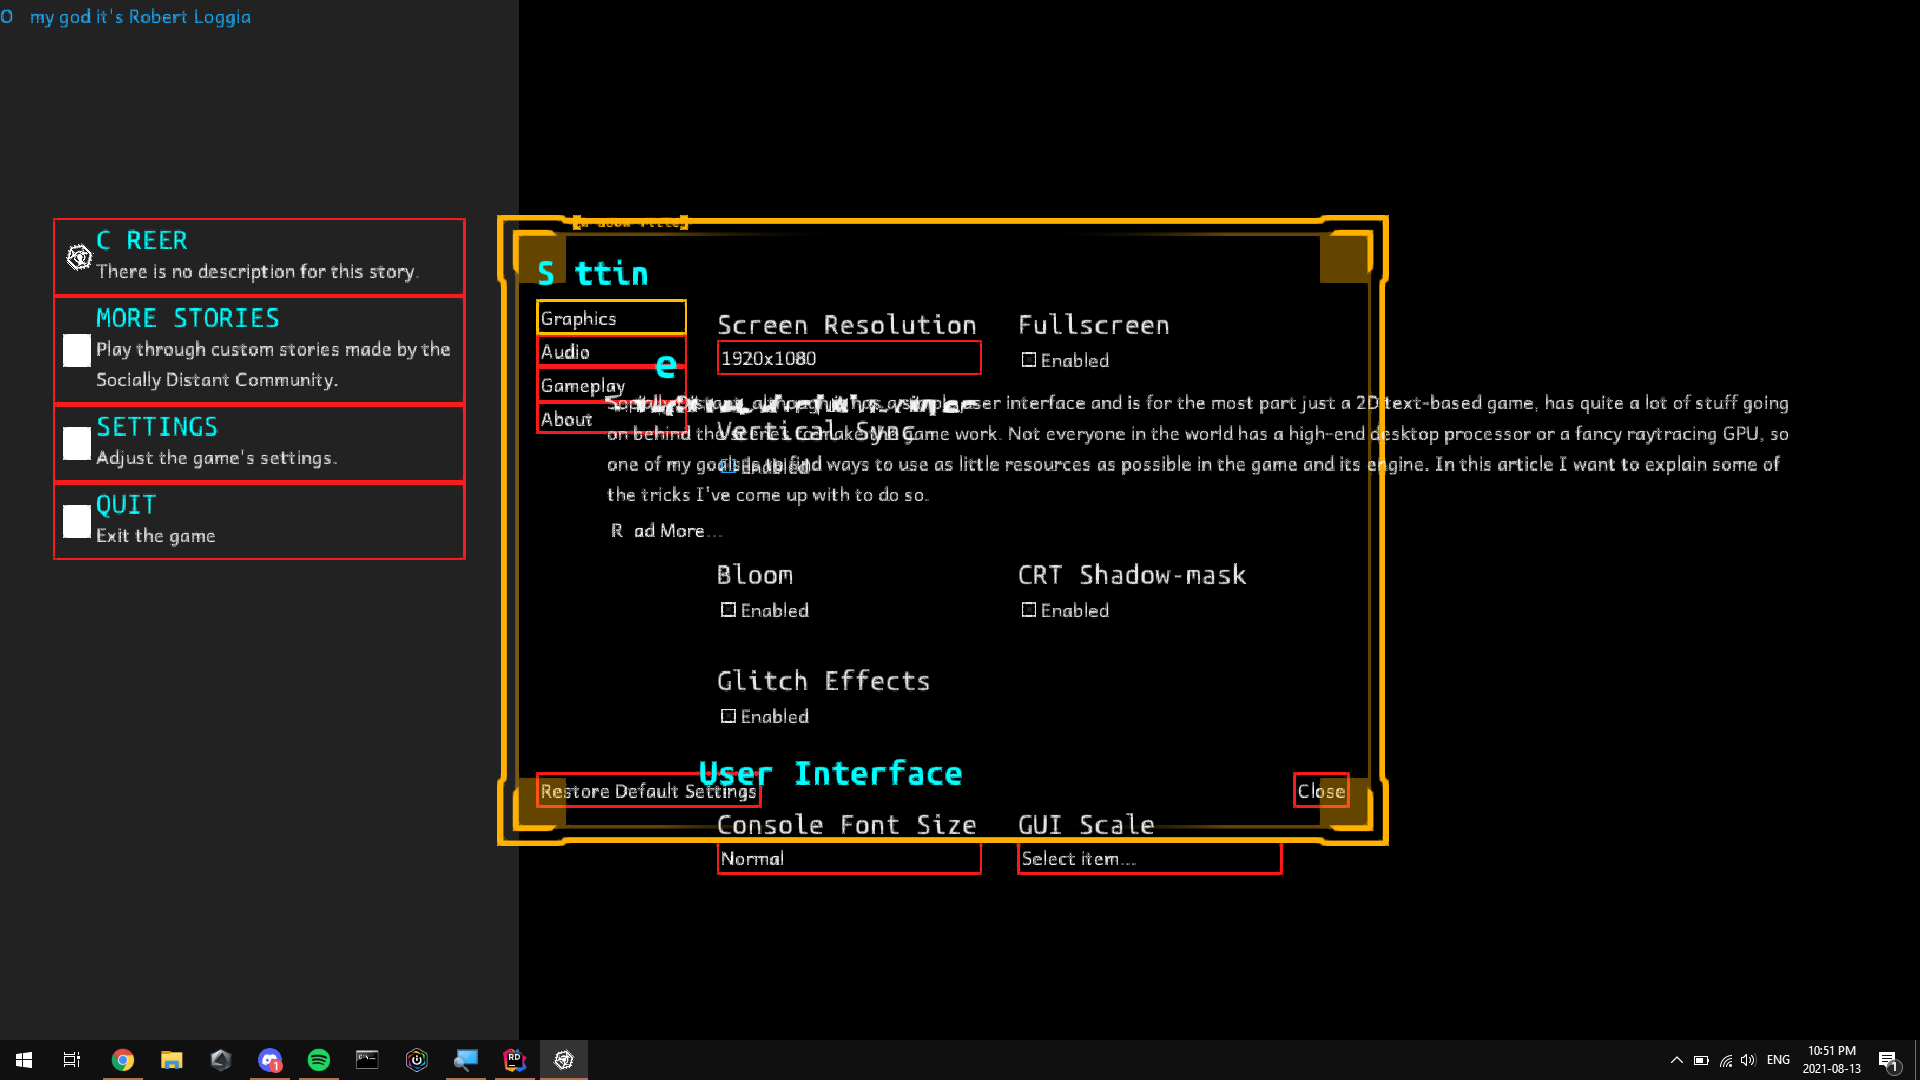Image resolution: width=1920 pixels, height=1080 pixels.
Task: Open Google Chrome from the taskbar
Action: tap(123, 1060)
